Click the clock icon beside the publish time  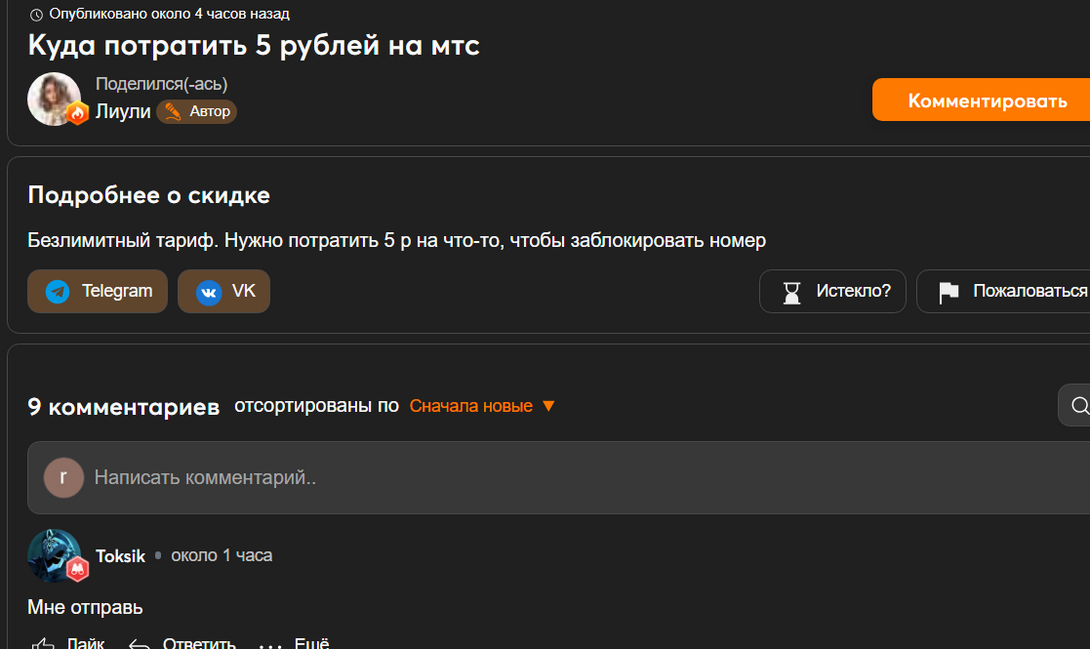[x=36, y=15]
